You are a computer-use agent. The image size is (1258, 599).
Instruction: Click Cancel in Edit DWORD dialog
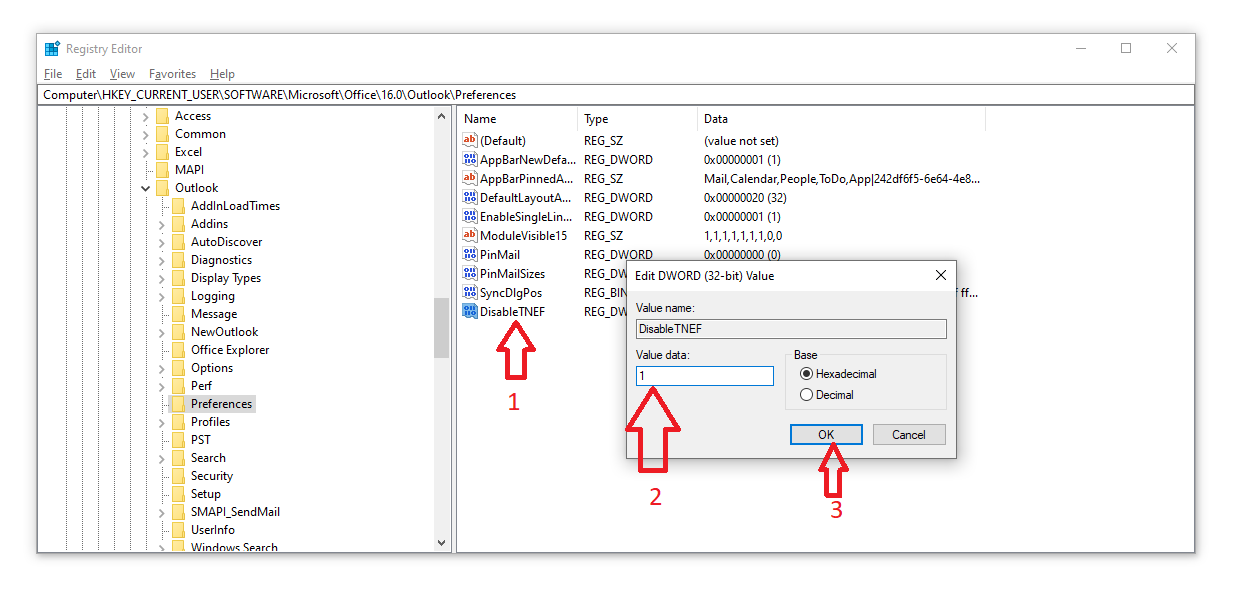click(909, 435)
